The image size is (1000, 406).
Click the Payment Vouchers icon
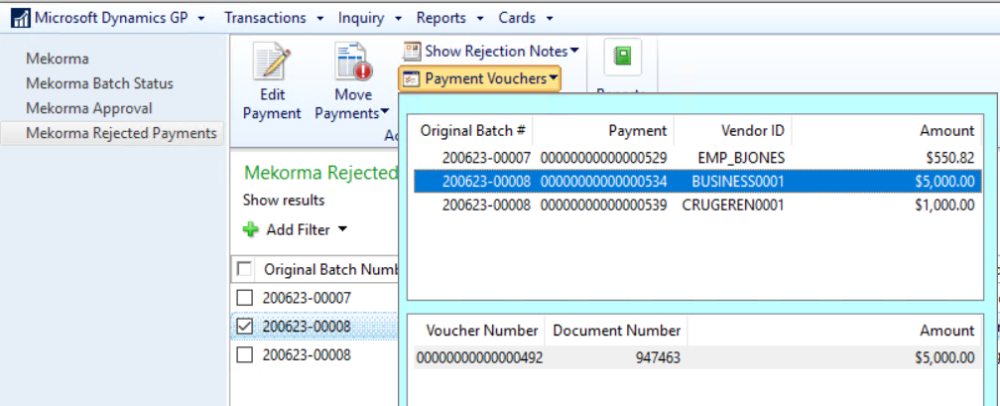click(x=412, y=79)
